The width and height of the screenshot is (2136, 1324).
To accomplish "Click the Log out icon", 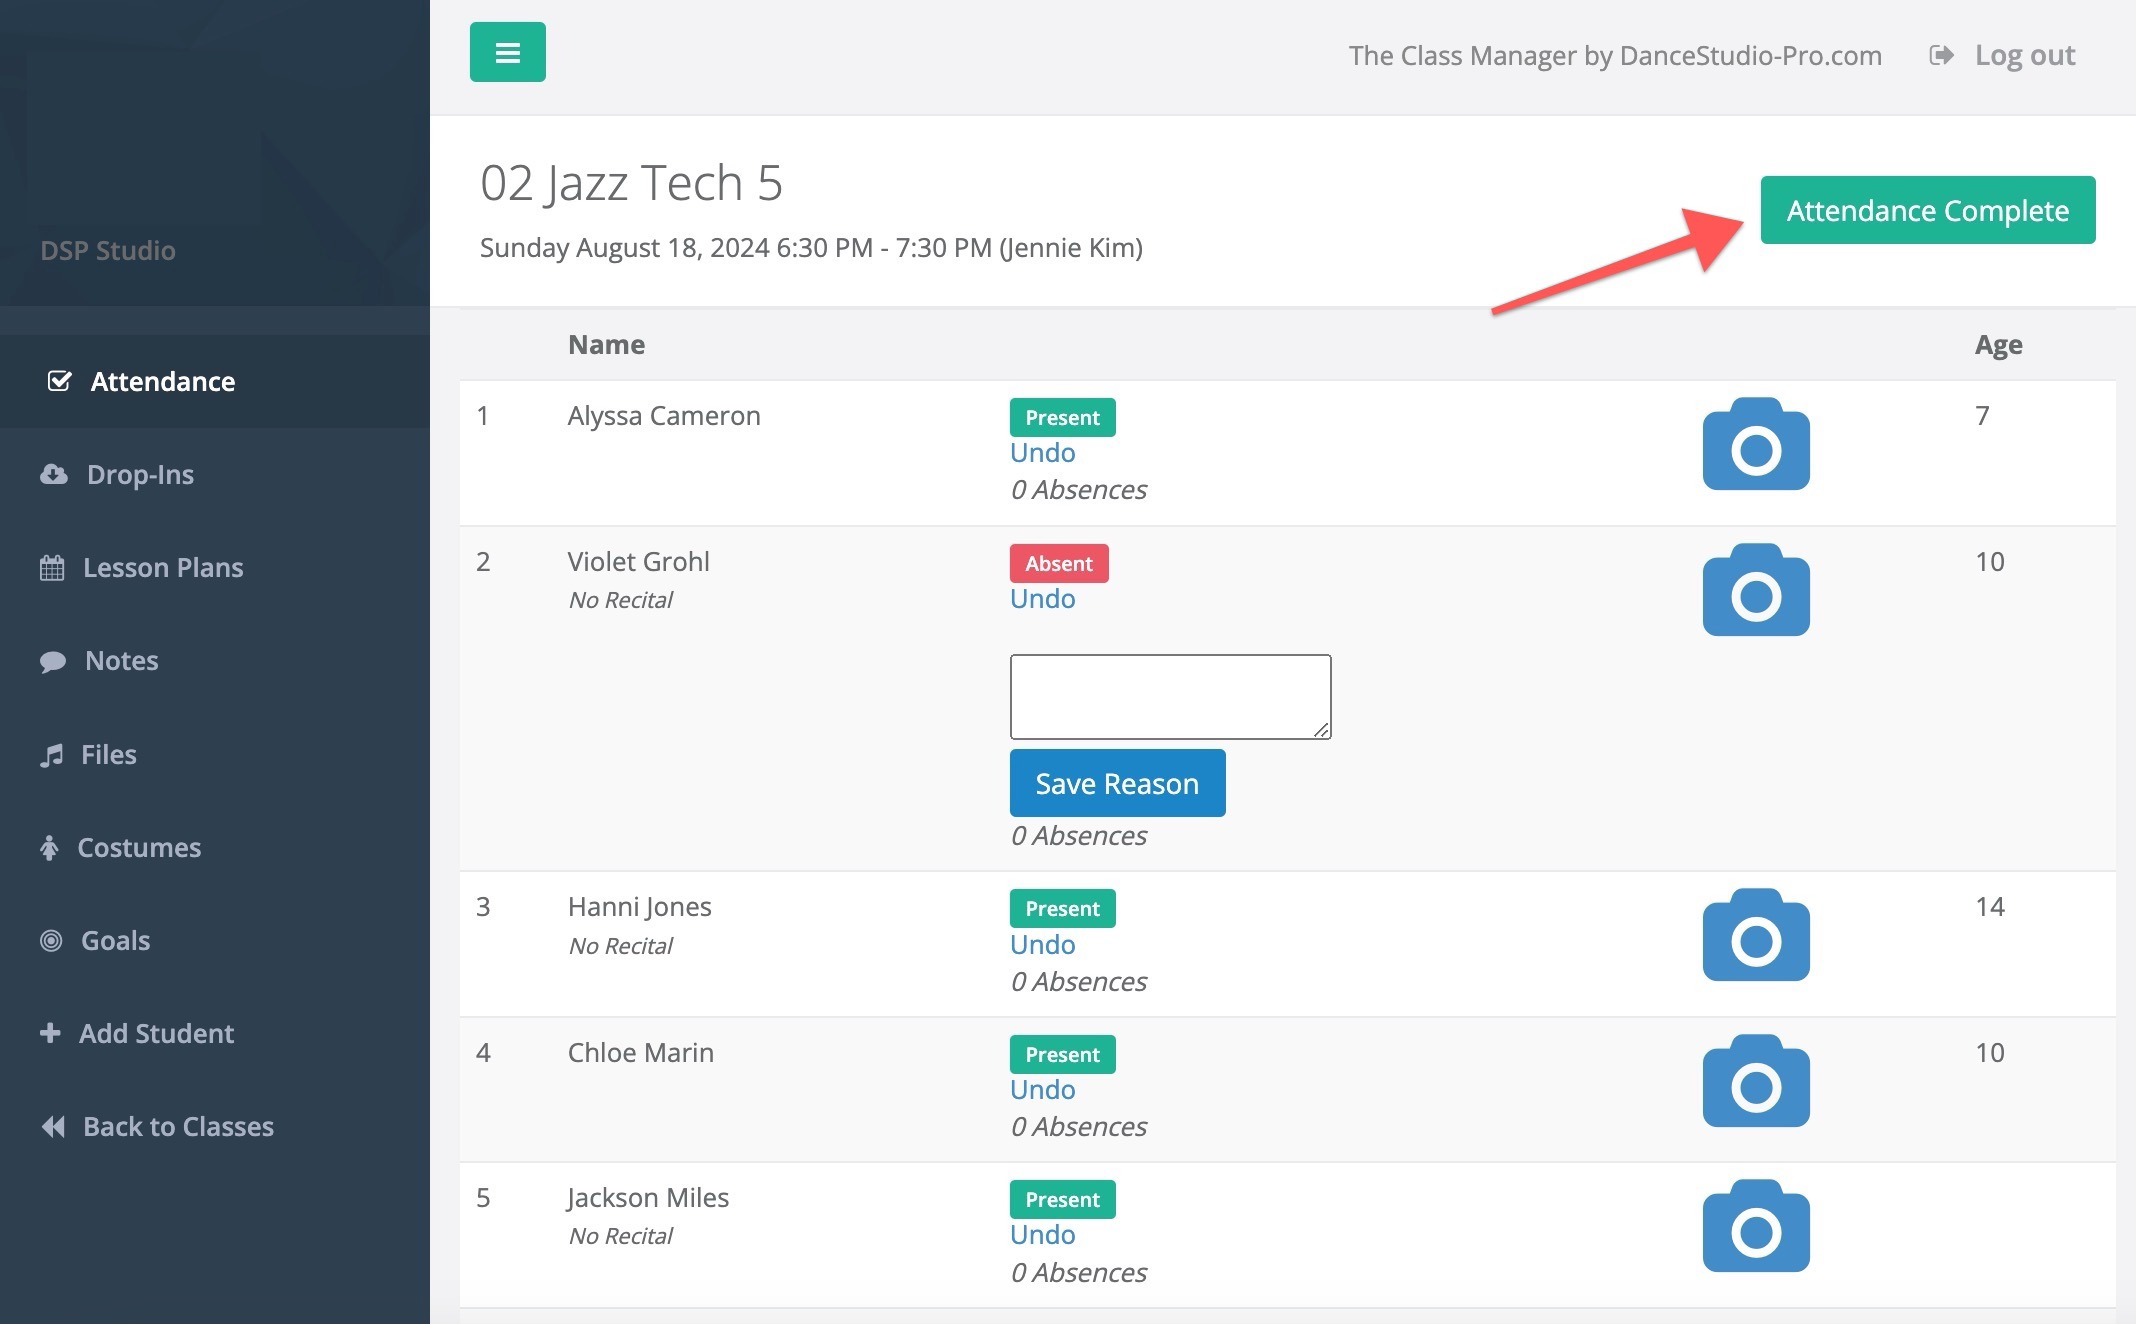I will [1941, 55].
